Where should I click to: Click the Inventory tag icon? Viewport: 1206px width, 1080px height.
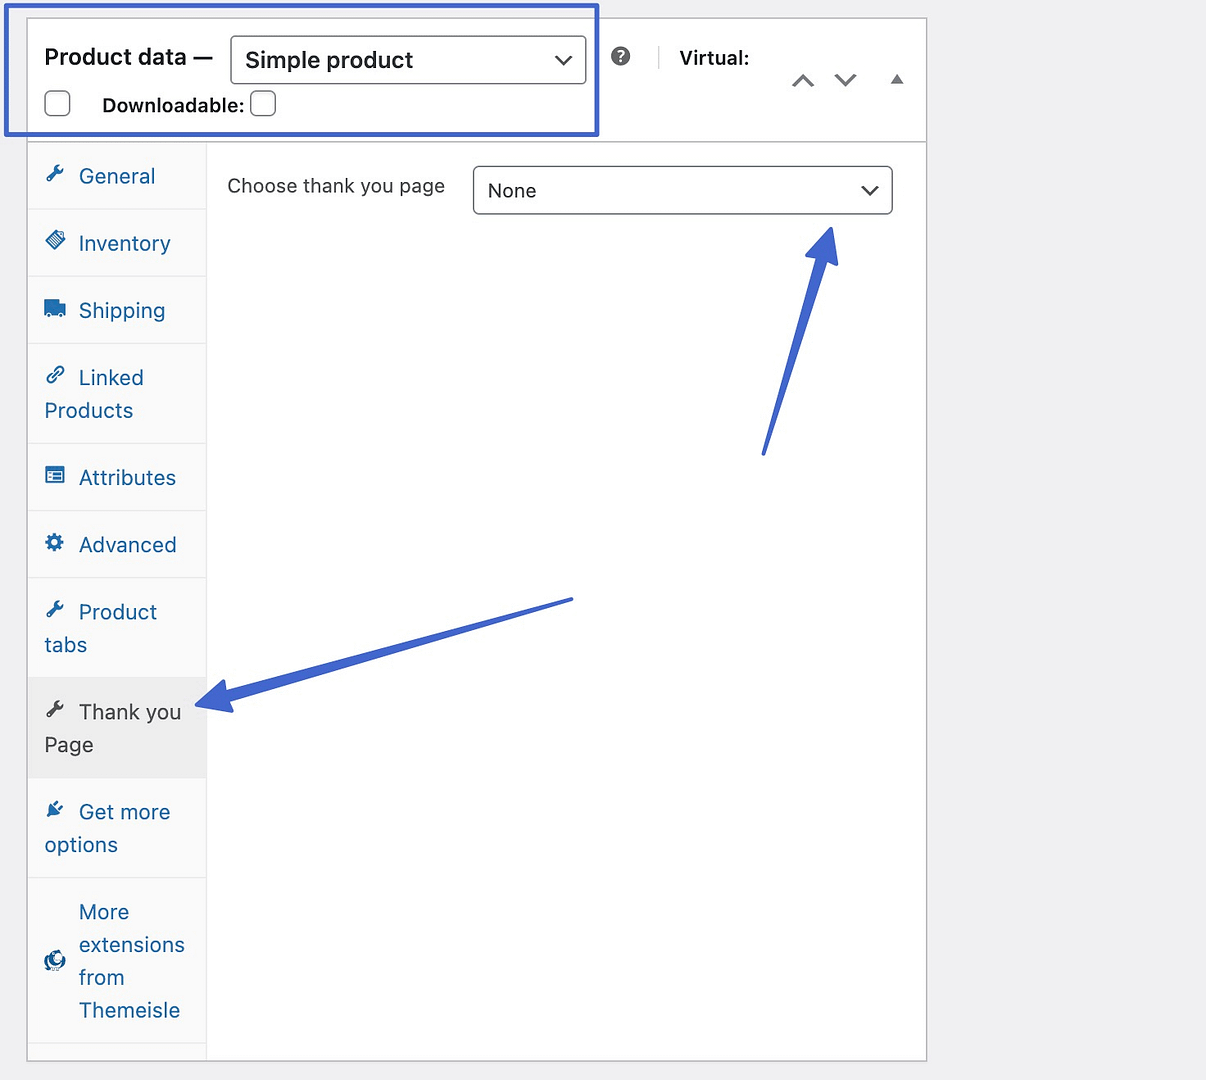pyautogui.click(x=55, y=241)
